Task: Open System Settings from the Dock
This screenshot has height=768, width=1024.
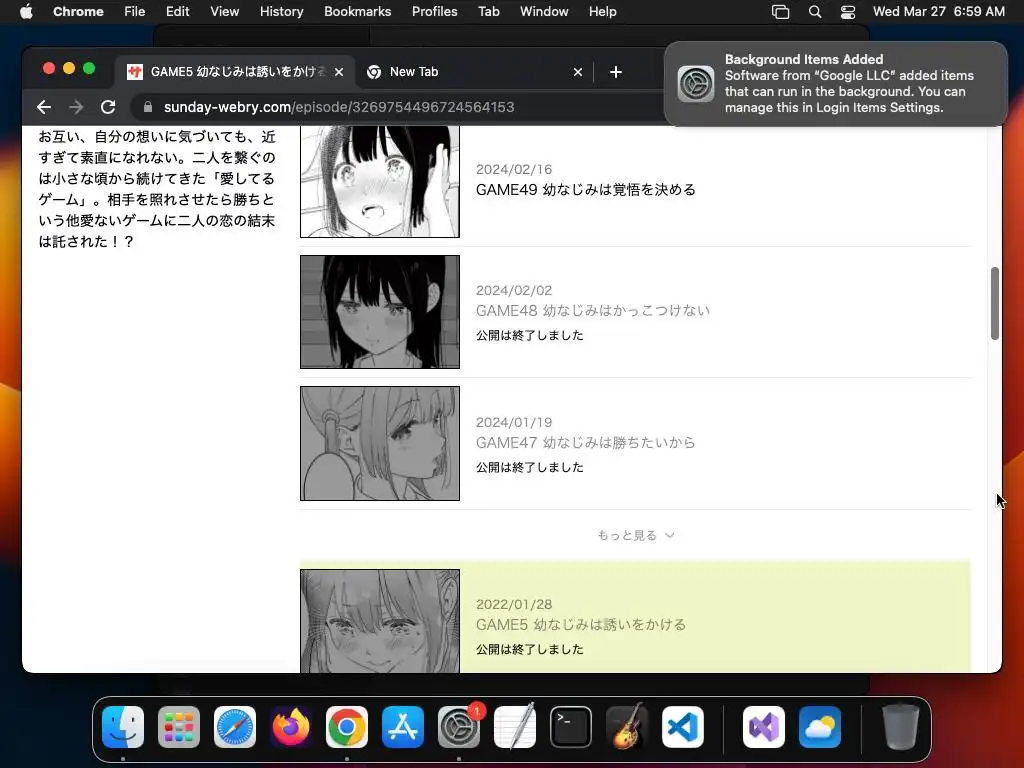Action: tap(459, 727)
